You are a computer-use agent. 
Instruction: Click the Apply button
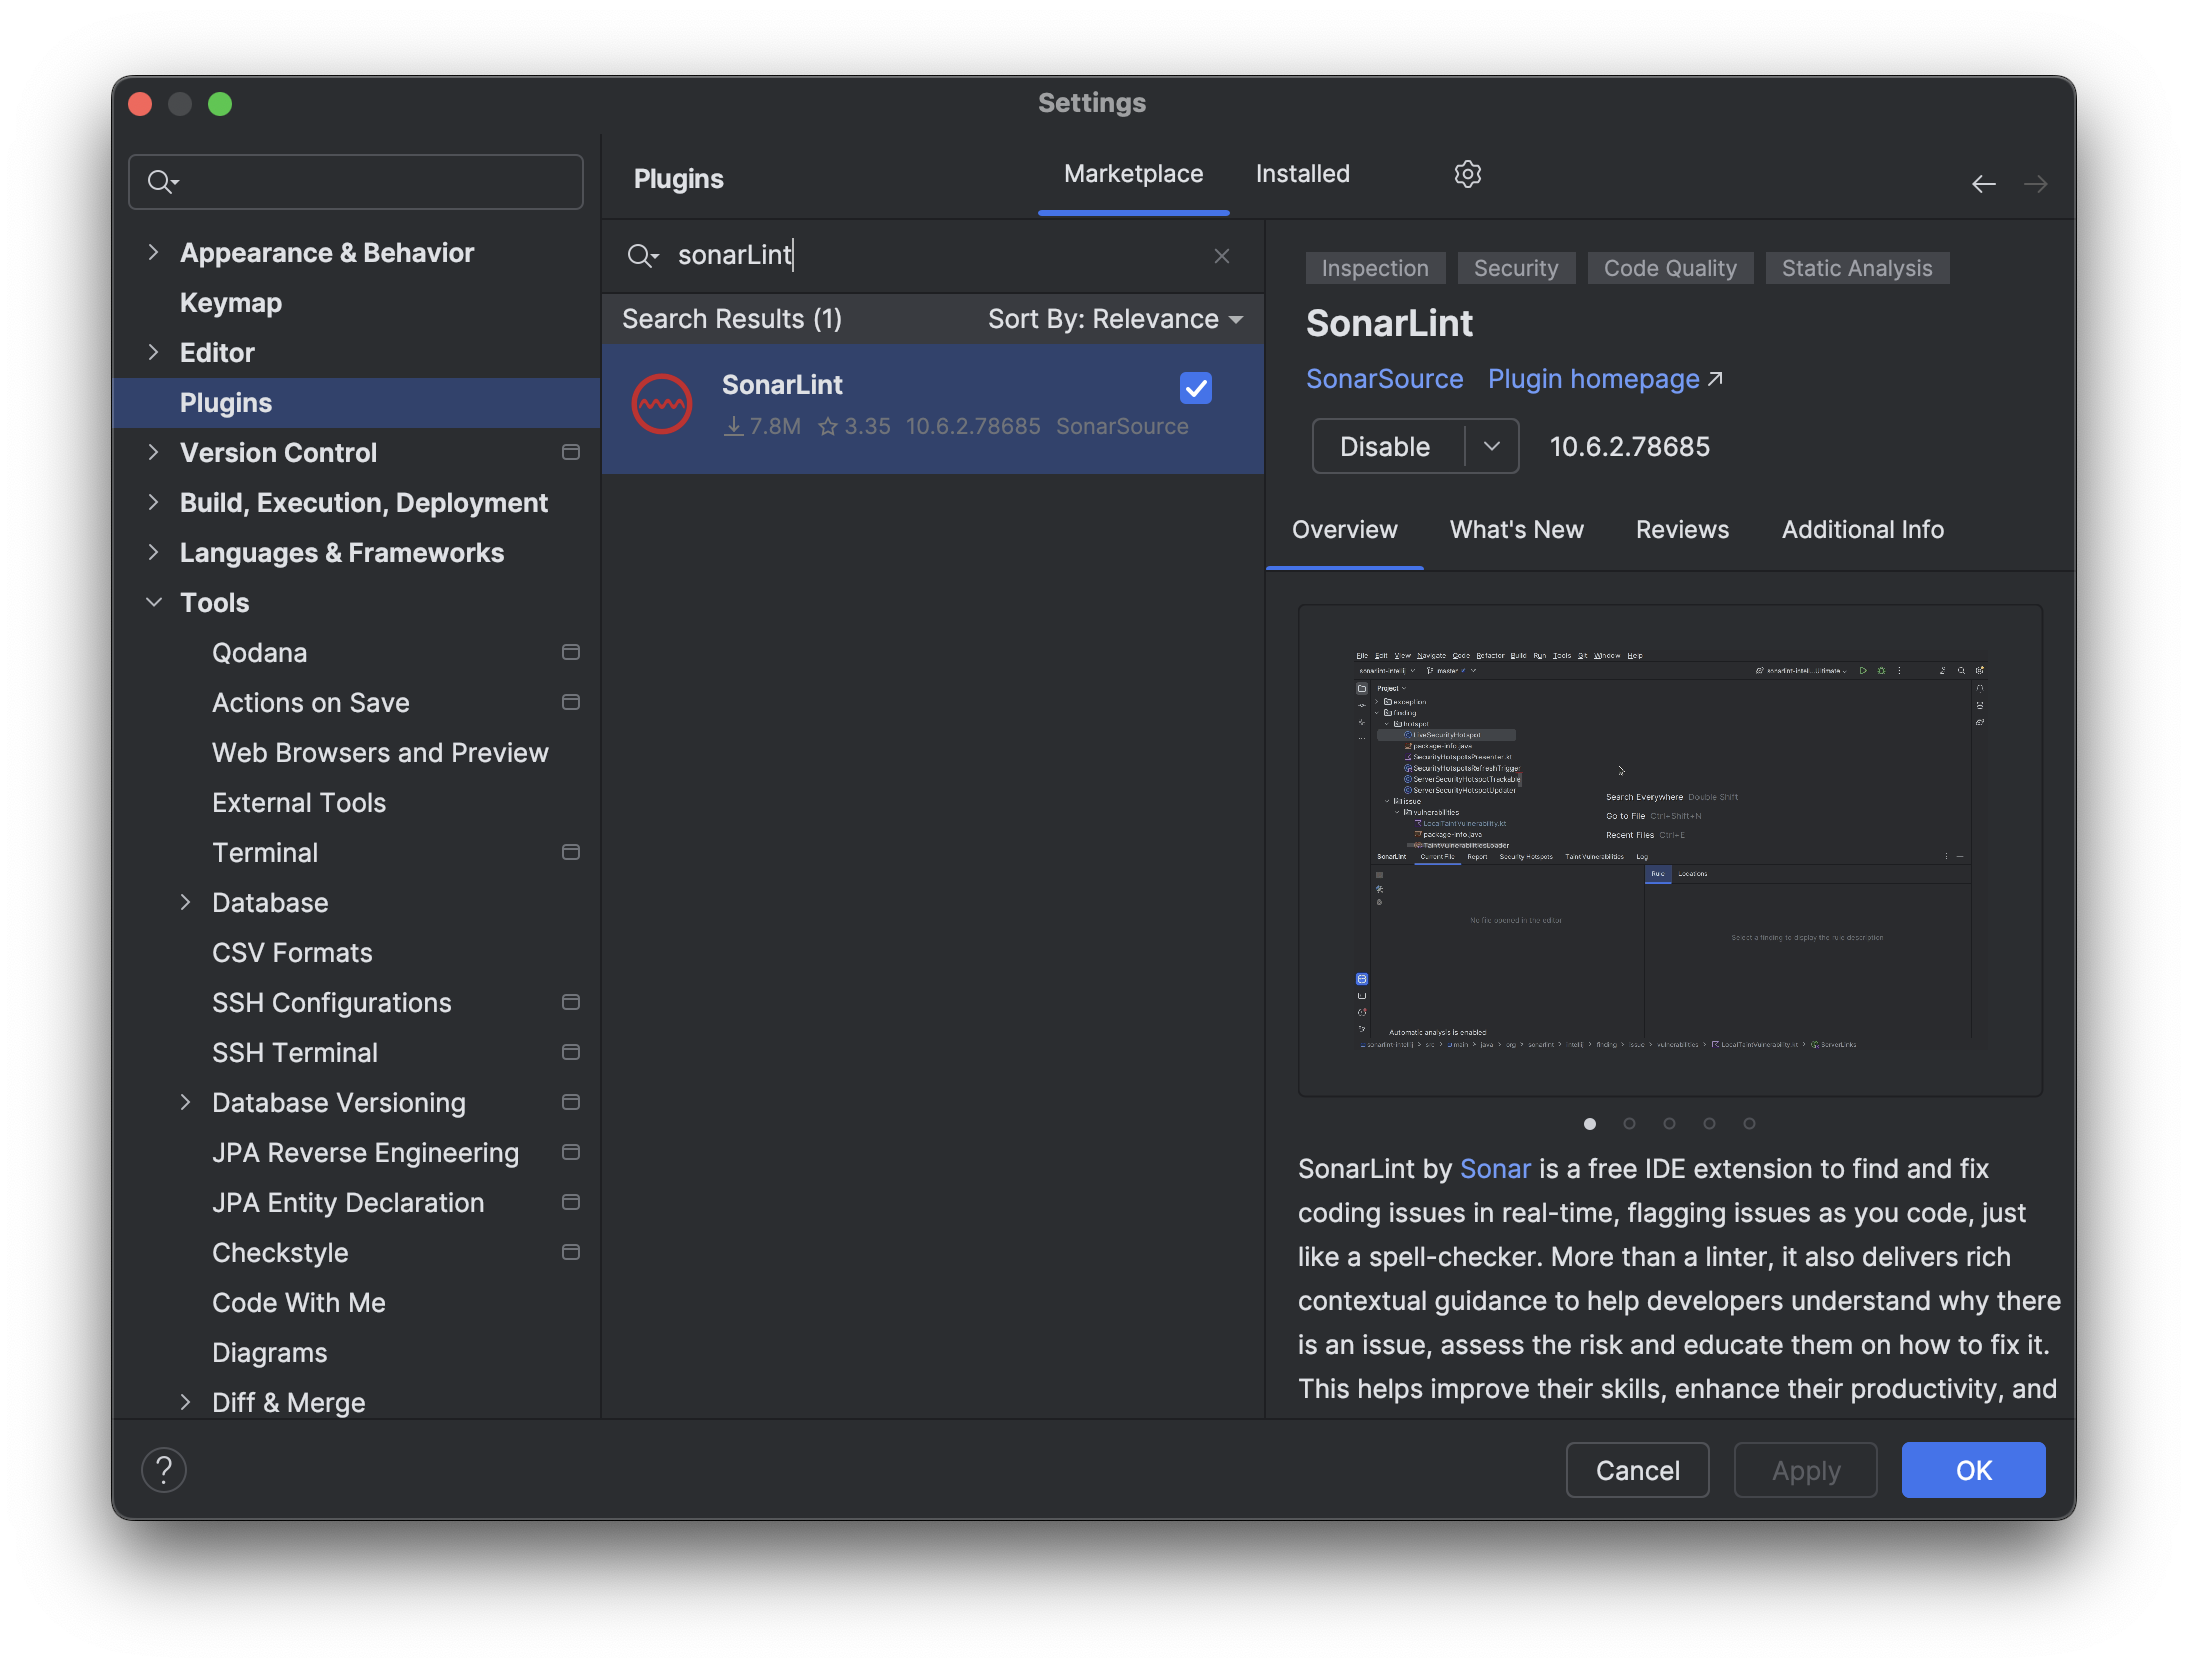(1805, 1470)
